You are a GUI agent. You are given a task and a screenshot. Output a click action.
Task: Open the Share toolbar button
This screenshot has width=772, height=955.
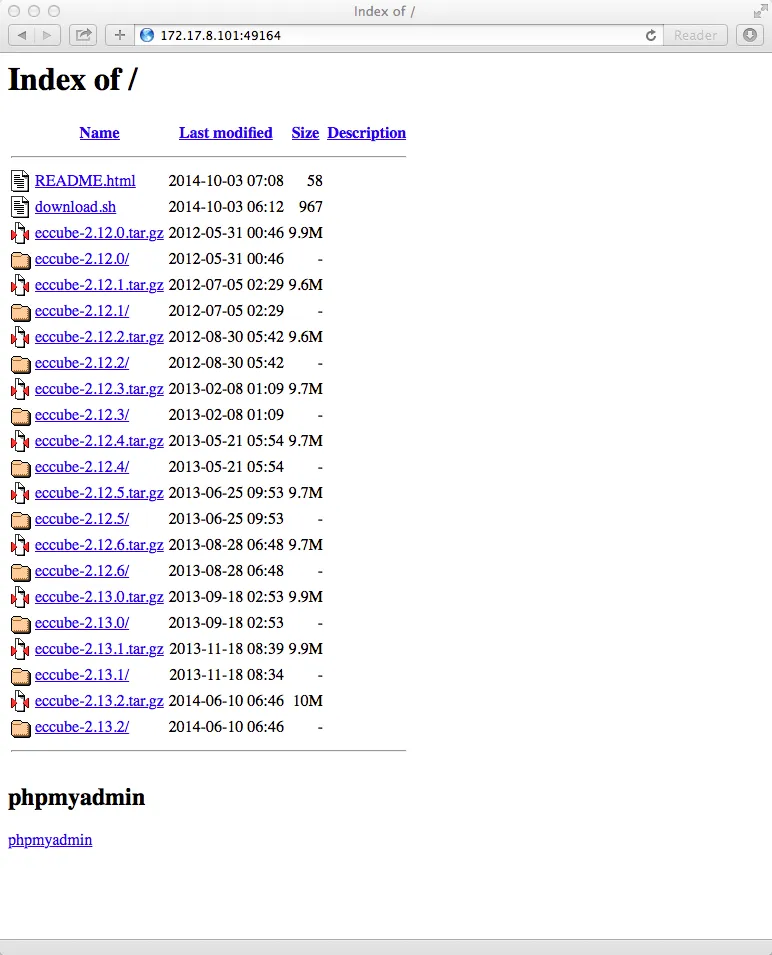[84, 35]
